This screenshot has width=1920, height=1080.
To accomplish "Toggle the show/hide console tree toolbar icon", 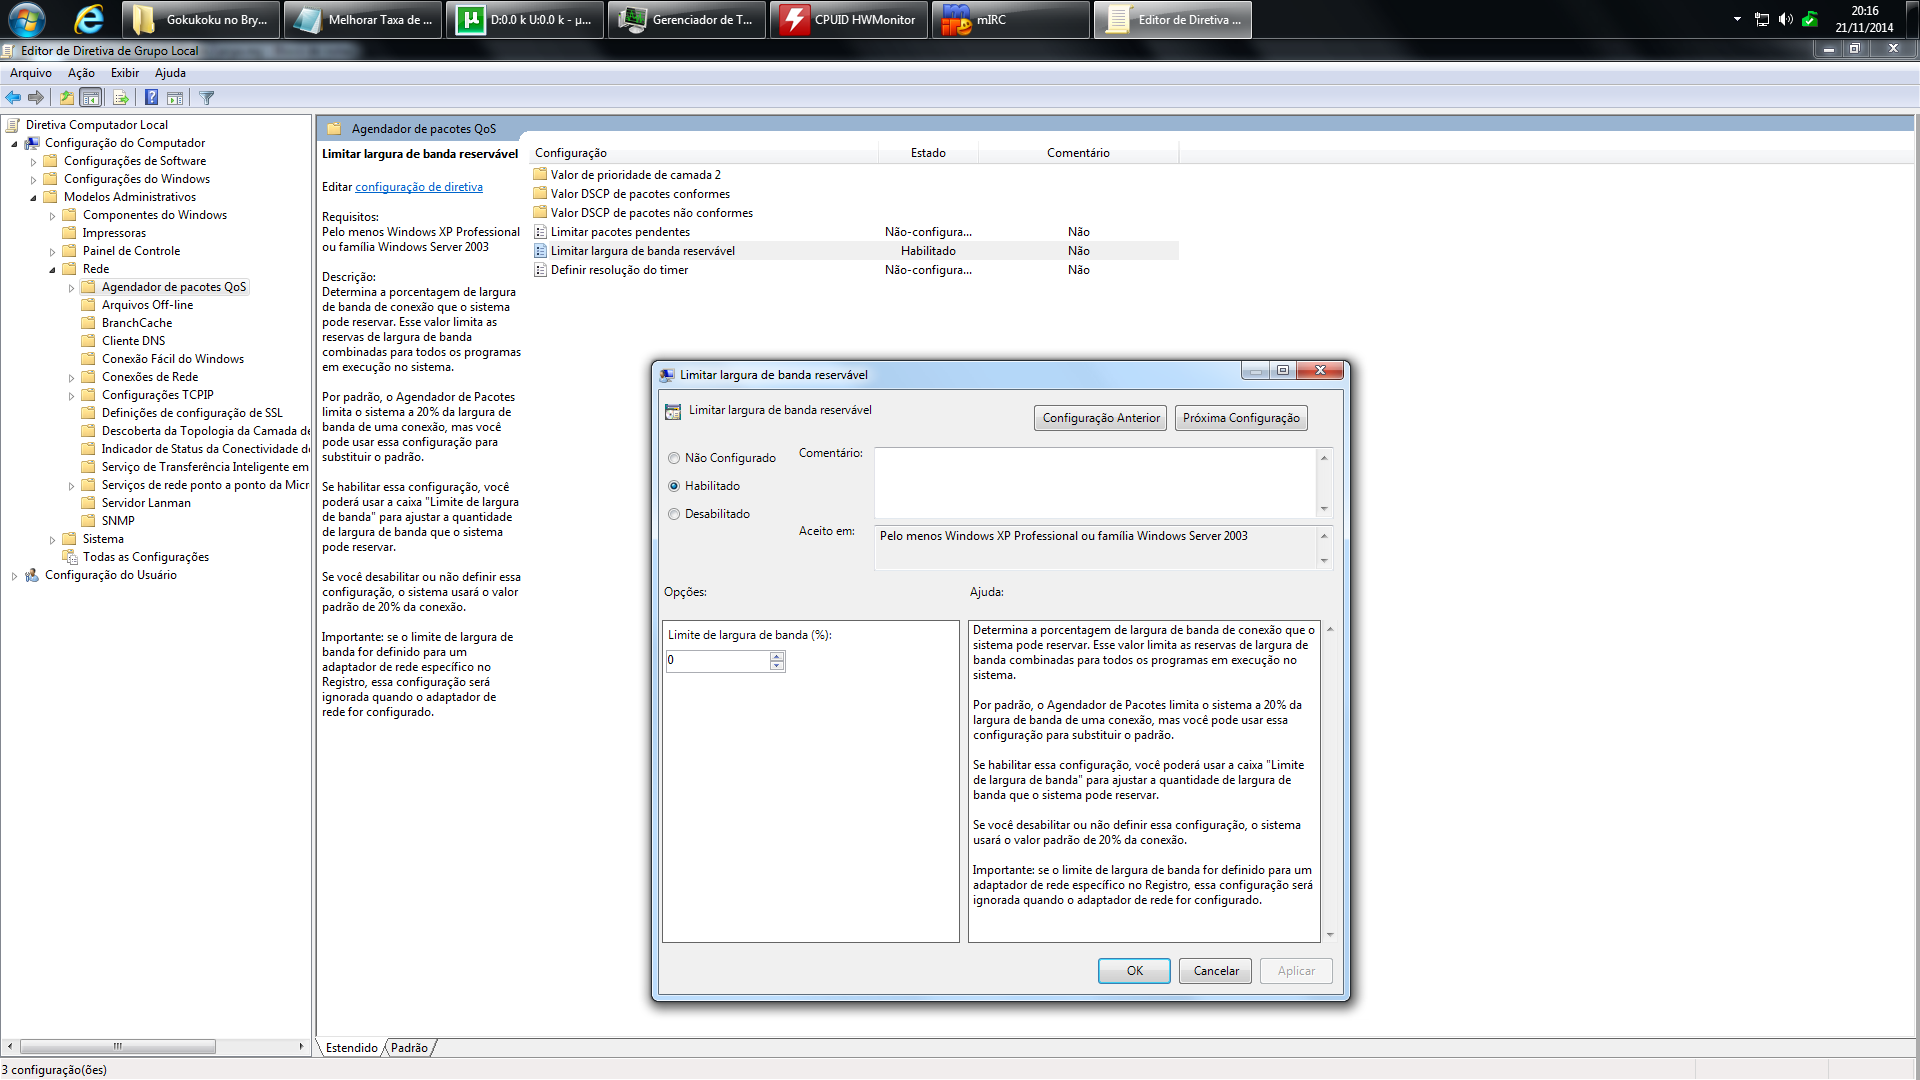I will [91, 98].
